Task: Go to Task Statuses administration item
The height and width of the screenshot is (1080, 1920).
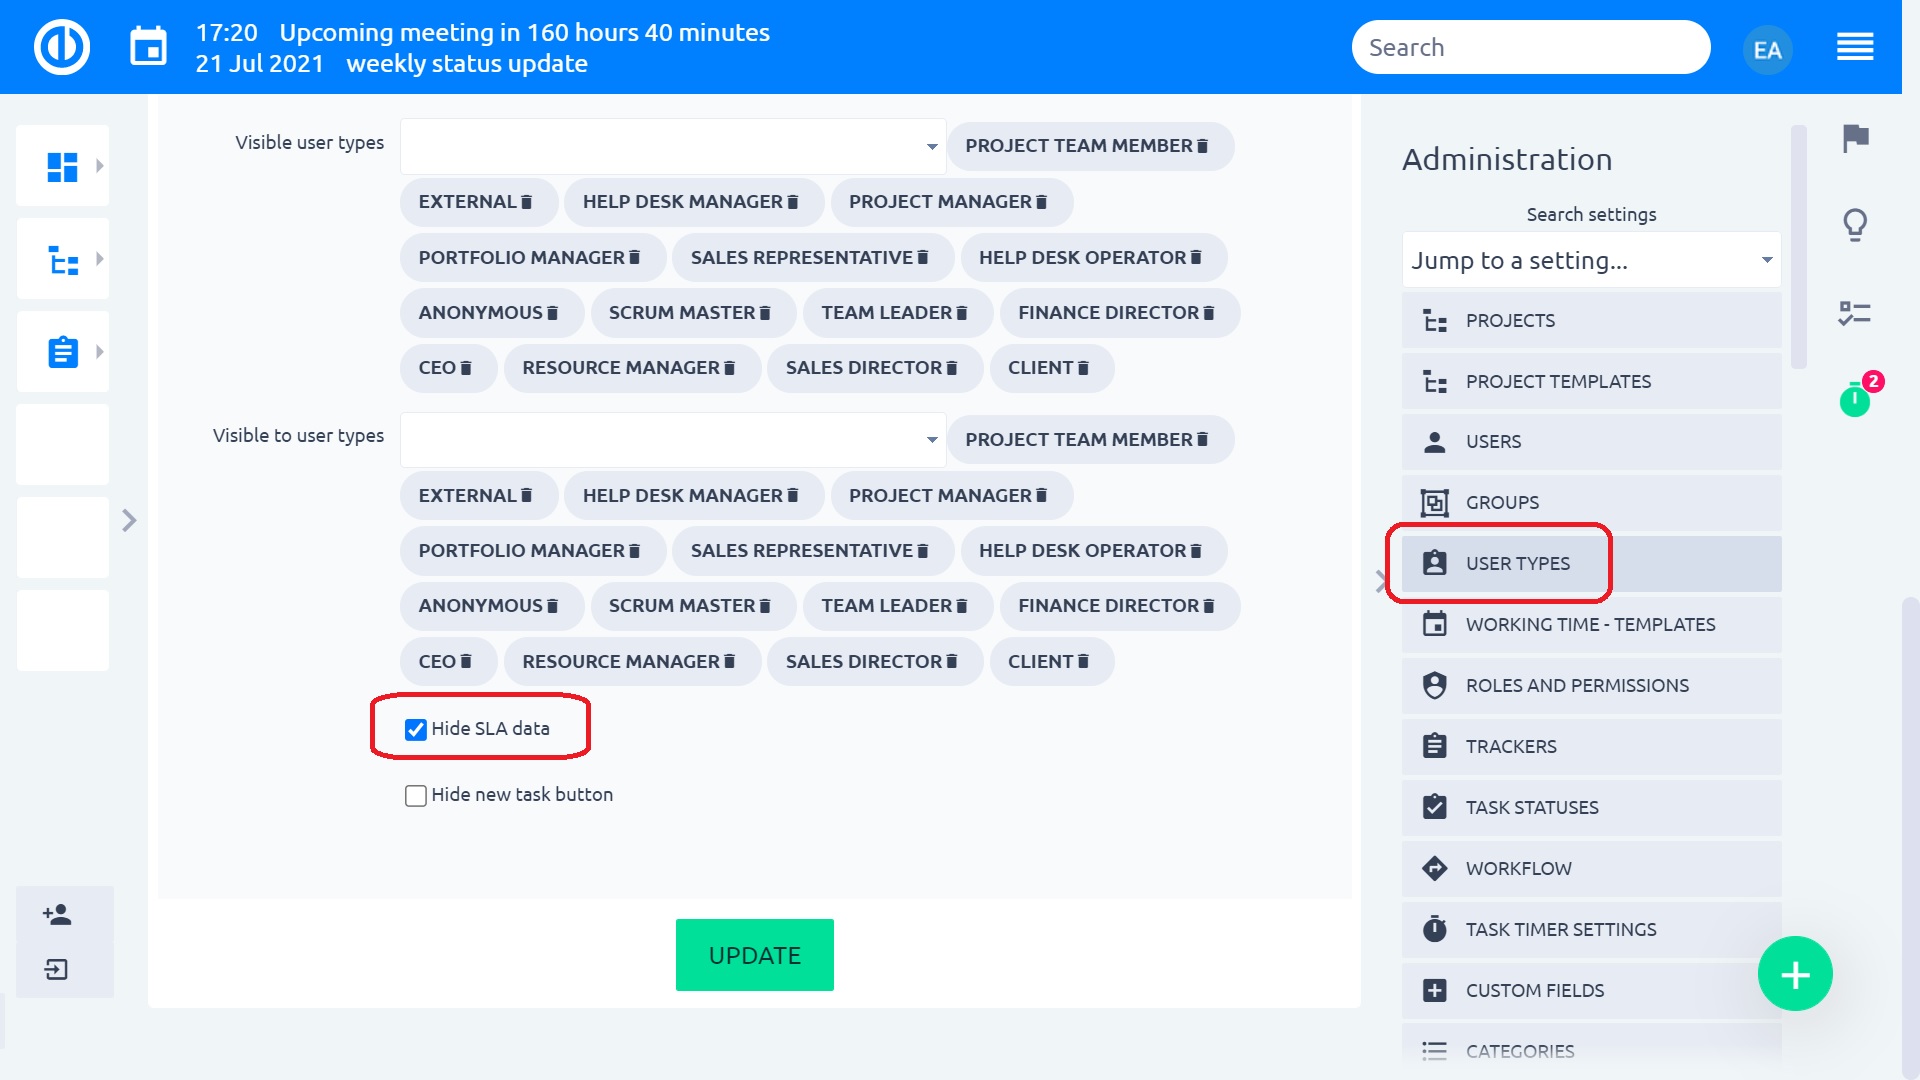Action: pos(1531,807)
